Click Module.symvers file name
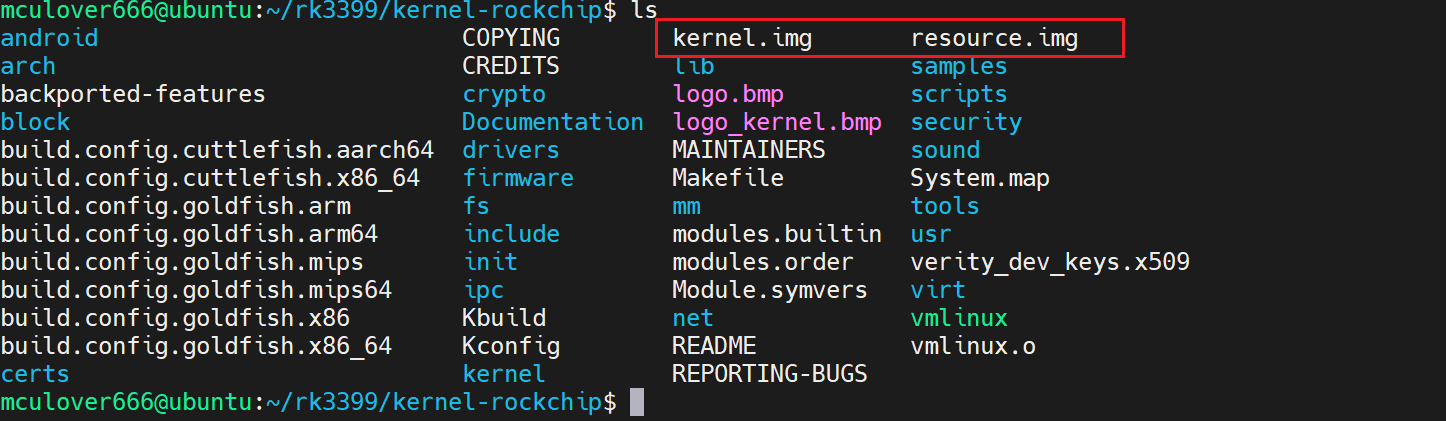 [x=770, y=291]
